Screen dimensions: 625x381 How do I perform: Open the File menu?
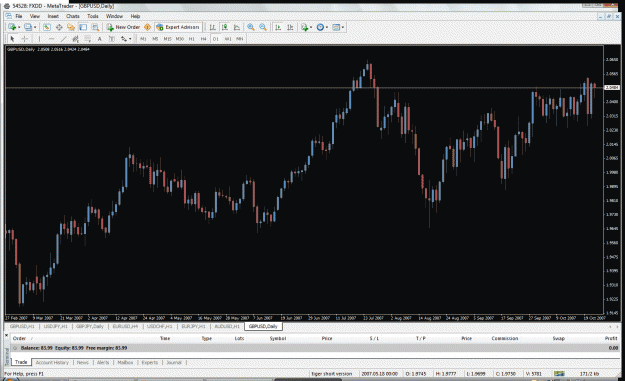(x=19, y=16)
